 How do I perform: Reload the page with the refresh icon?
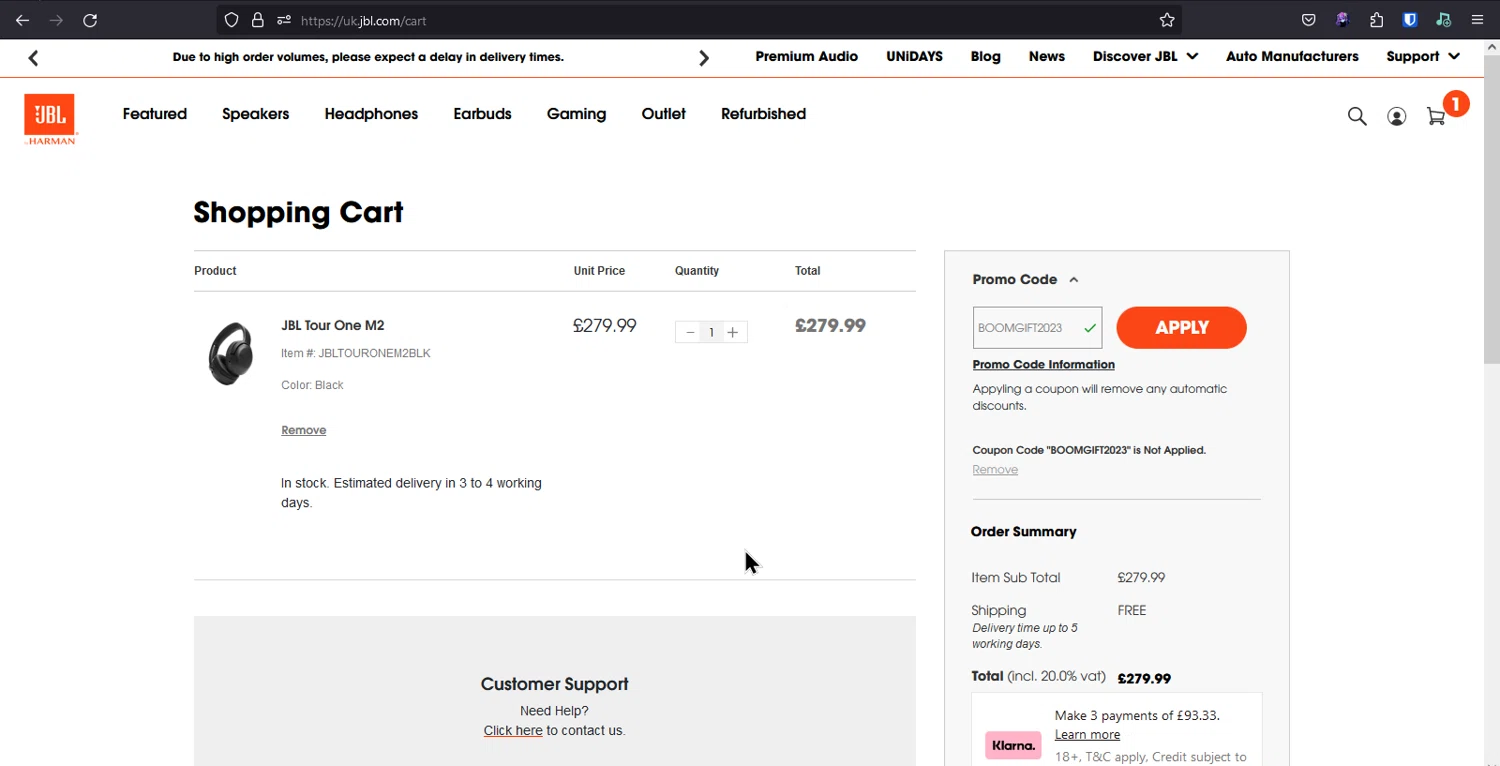[90, 20]
